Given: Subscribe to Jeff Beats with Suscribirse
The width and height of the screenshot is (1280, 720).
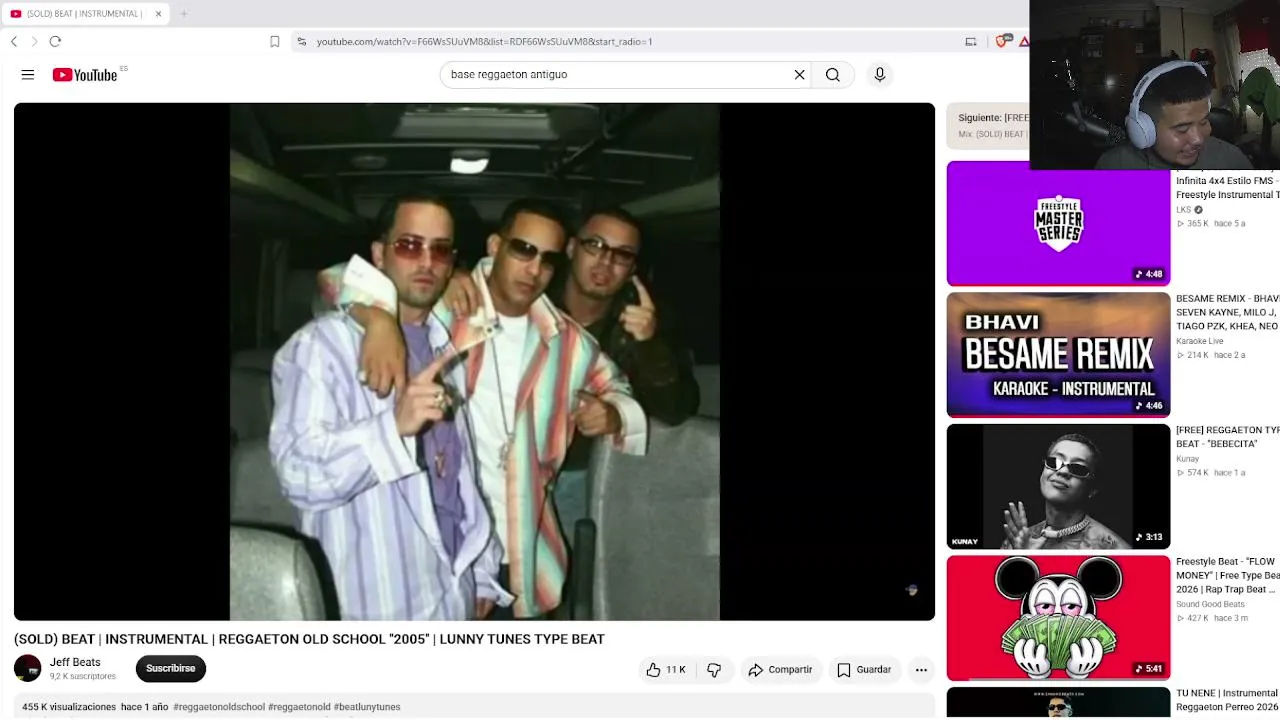Looking at the screenshot, I should [x=171, y=668].
